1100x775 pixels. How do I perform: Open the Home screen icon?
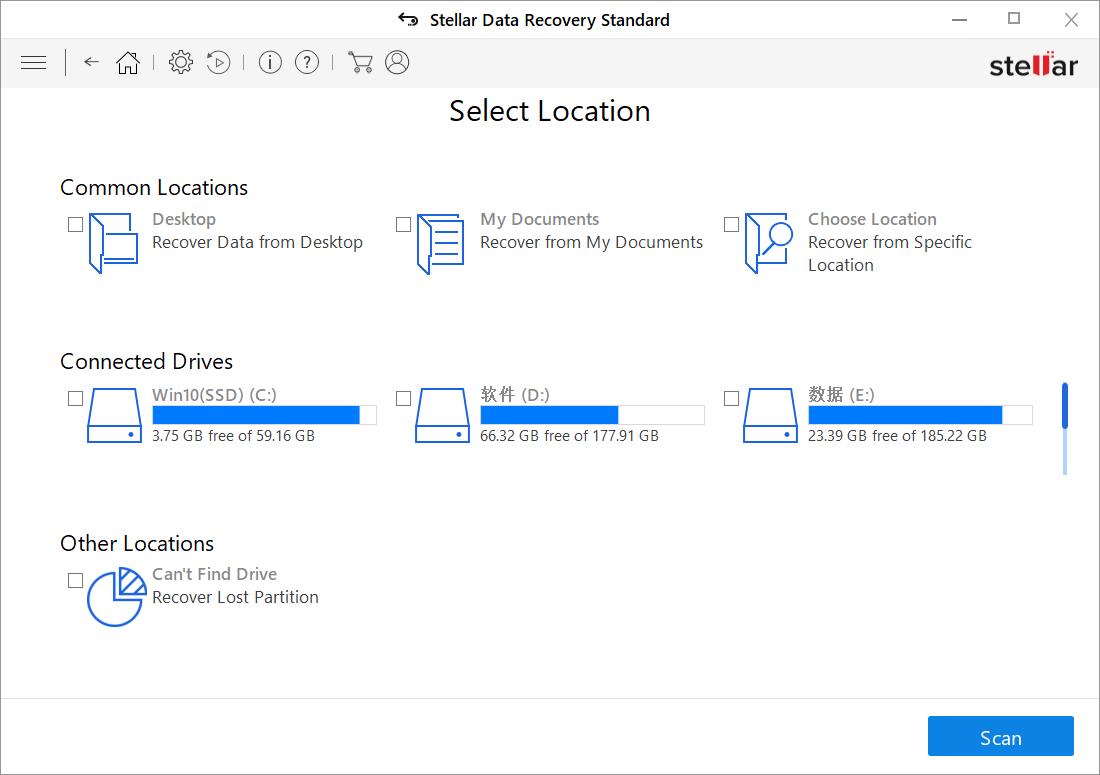click(x=128, y=63)
